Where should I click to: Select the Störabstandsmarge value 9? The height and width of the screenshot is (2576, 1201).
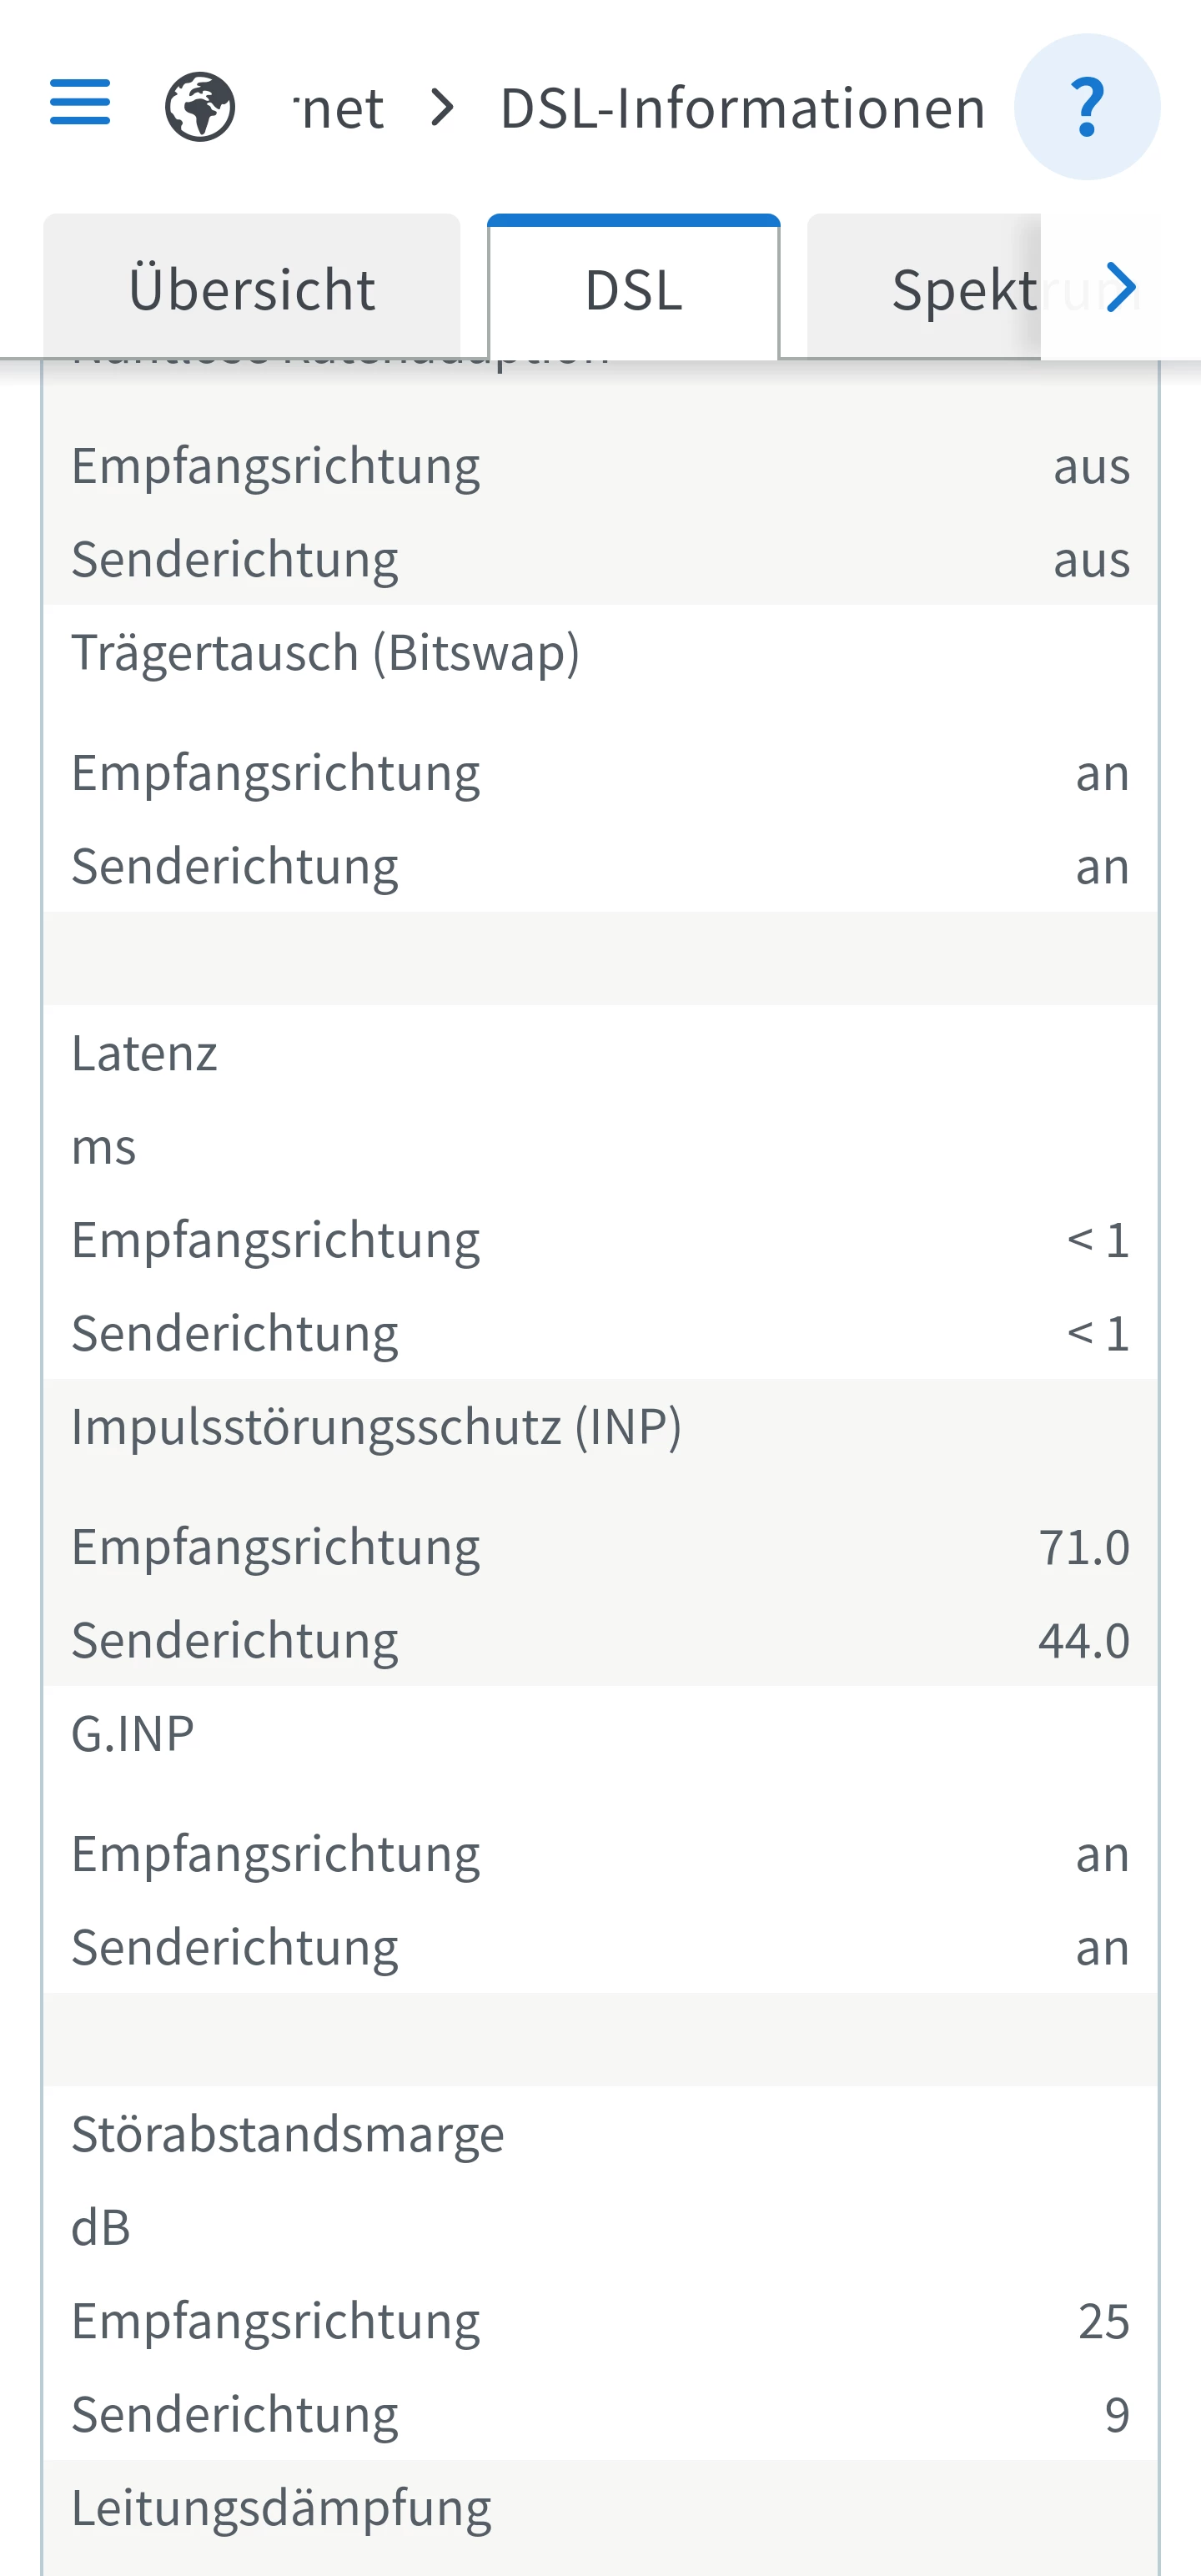tap(1116, 2414)
